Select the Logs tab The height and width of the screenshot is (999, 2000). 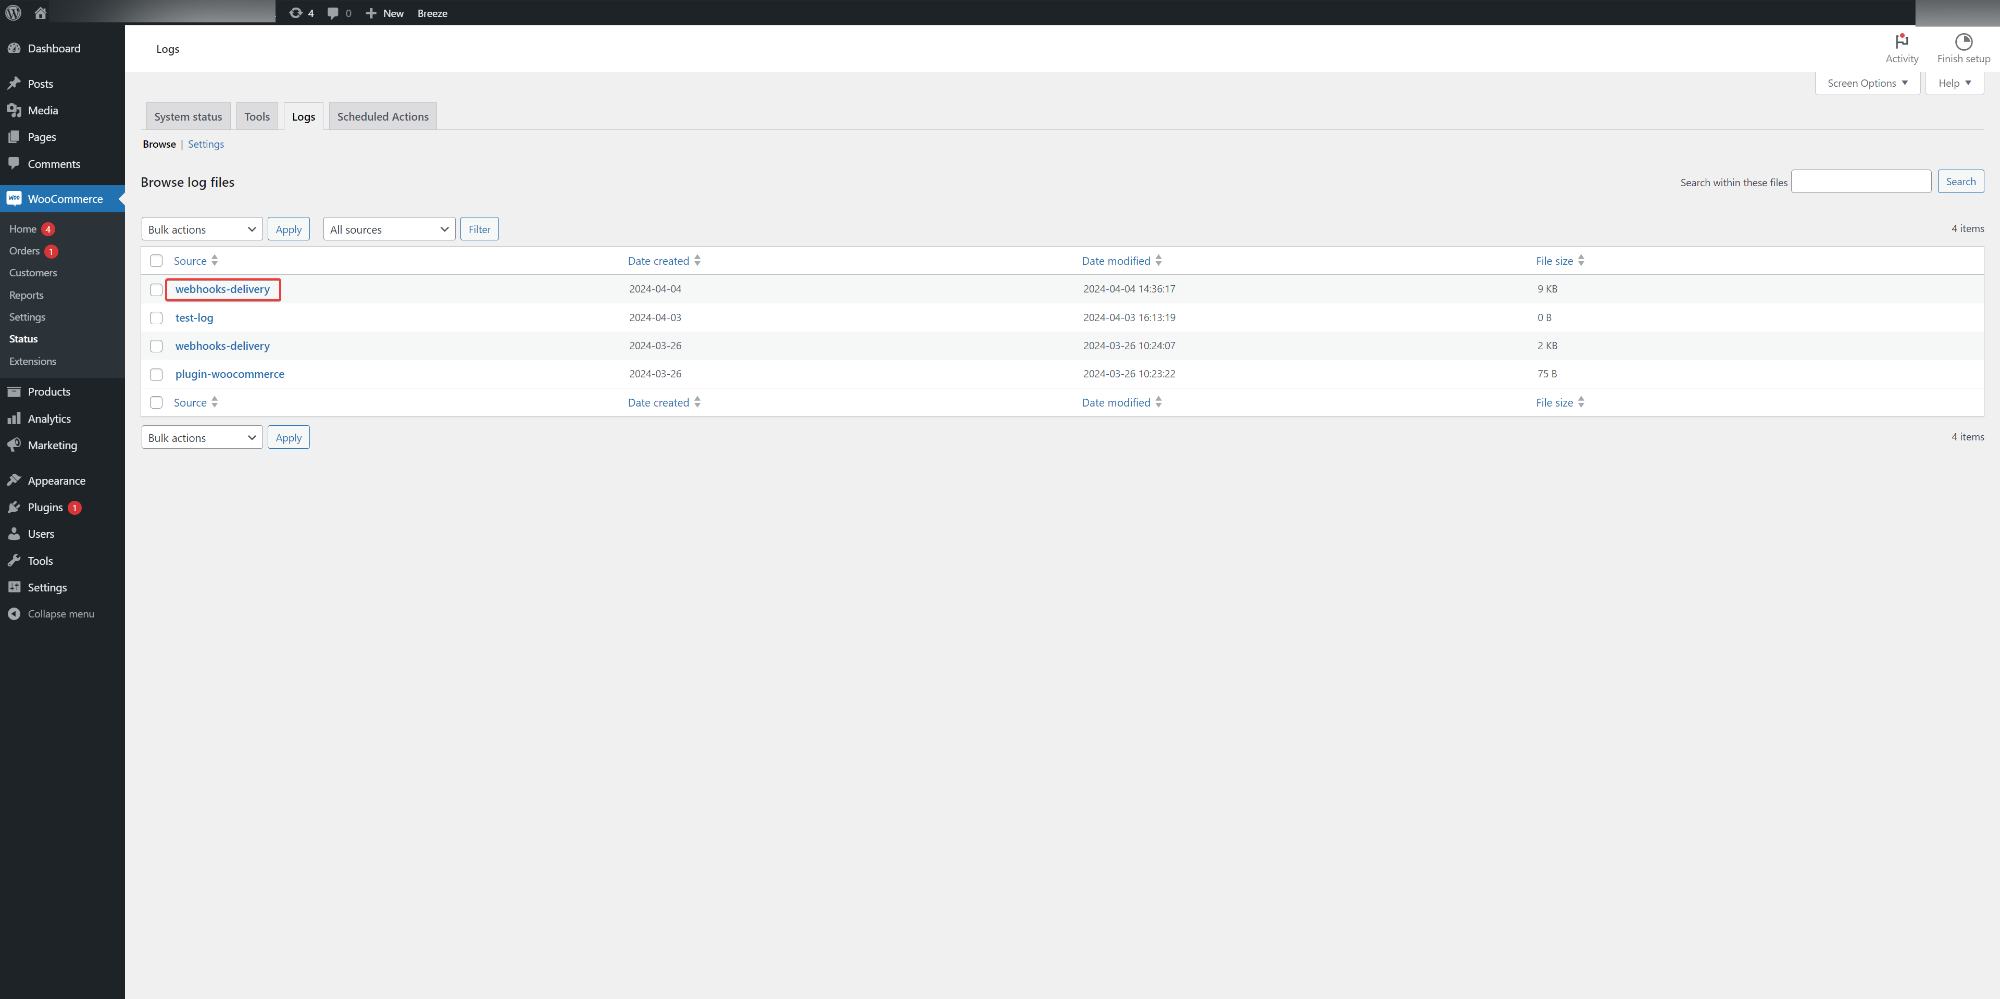(x=303, y=116)
